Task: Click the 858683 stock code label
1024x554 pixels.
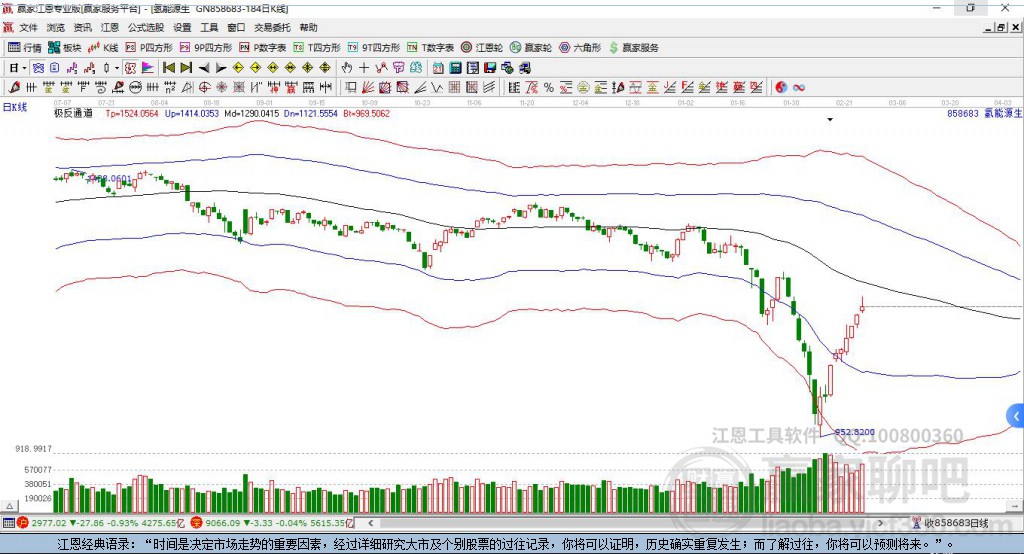Action: point(963,114)
